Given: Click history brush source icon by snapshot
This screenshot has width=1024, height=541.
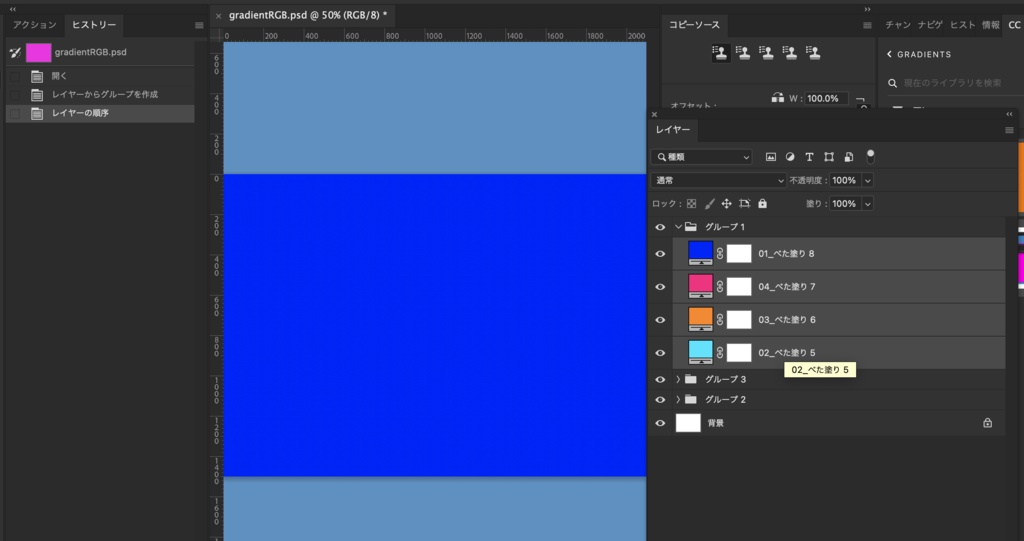Looking at the screenshot, I should pyautogui.click(x=16, y=52).
